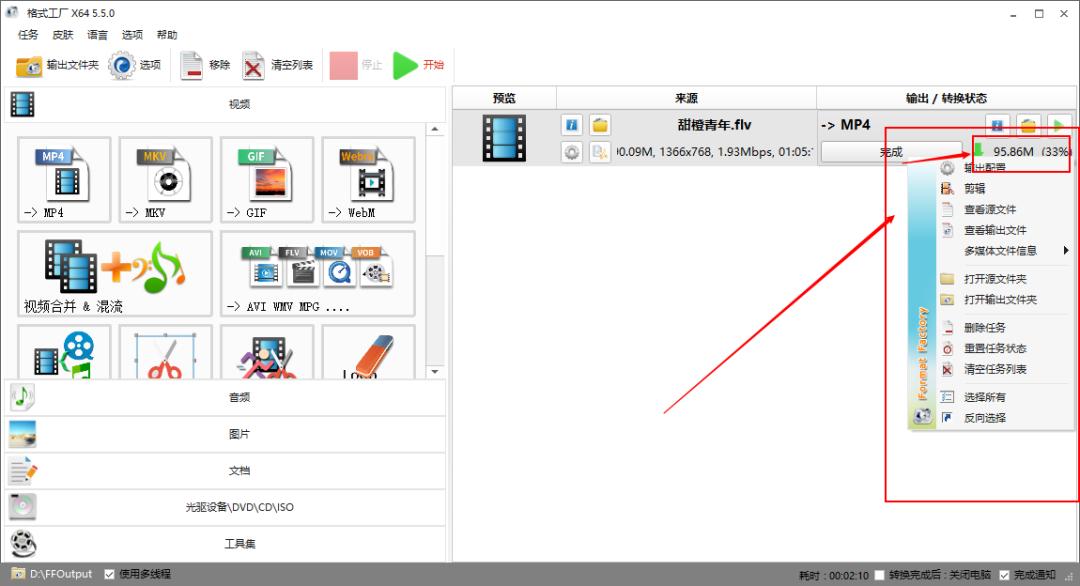Choose the -> MKV video format
The height and width of the screenshot is (586, 1080).
pos(165,180)
